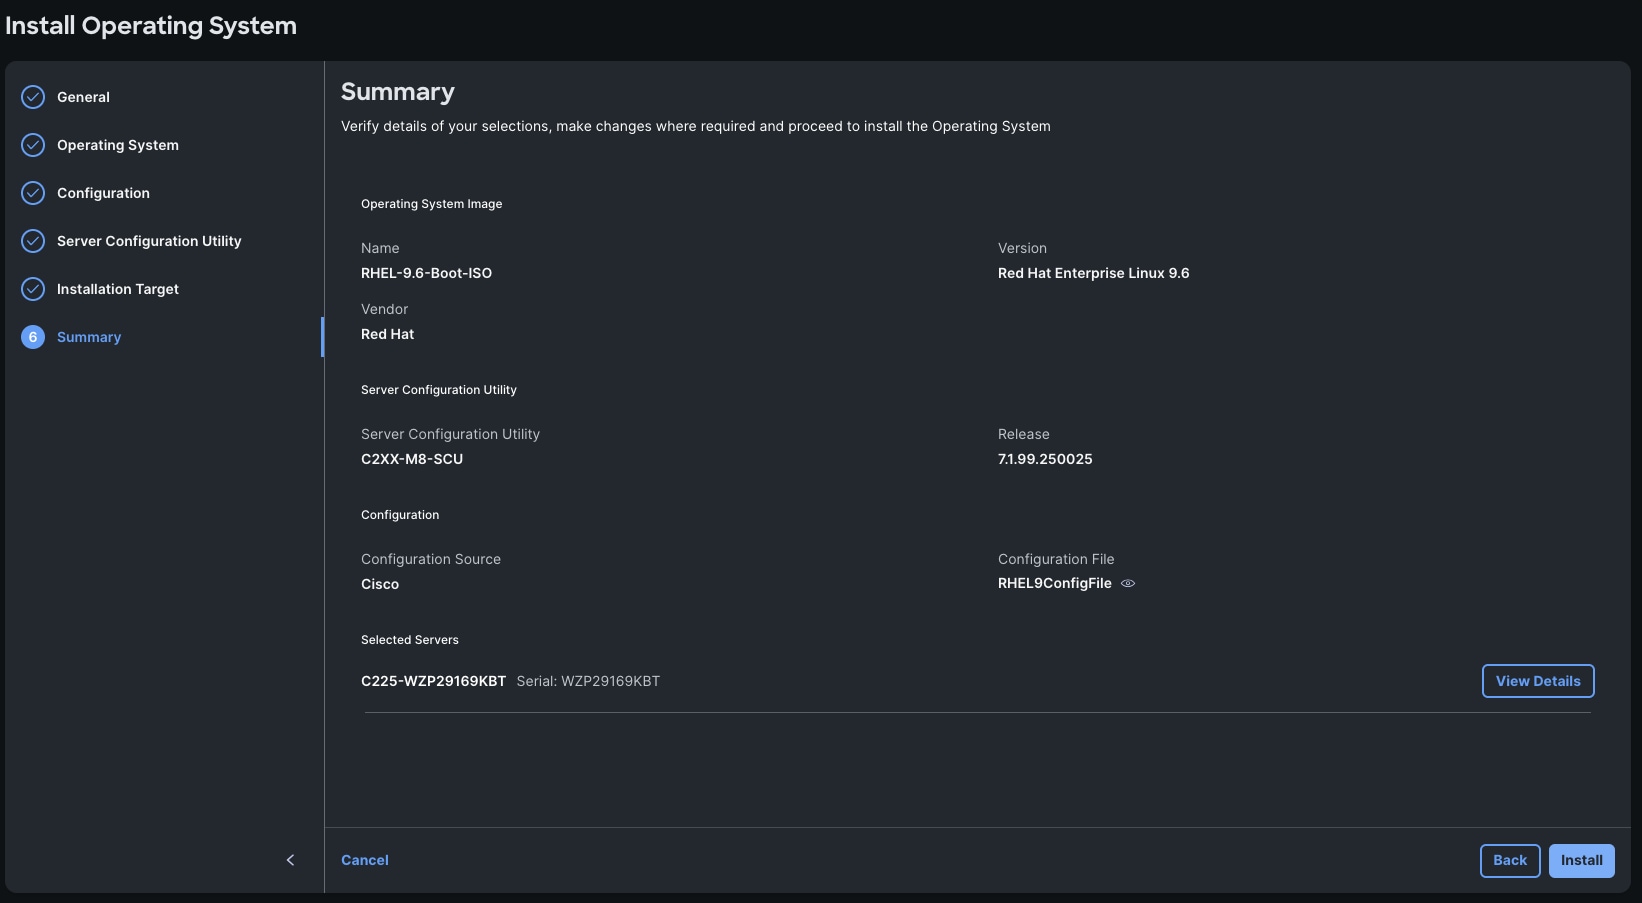Go to the Installation Target step
This screenshot has width=1642, height=903.
click(117, 288)
